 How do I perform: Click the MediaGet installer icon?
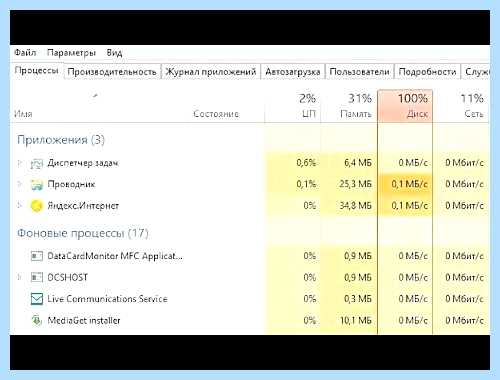37,320
